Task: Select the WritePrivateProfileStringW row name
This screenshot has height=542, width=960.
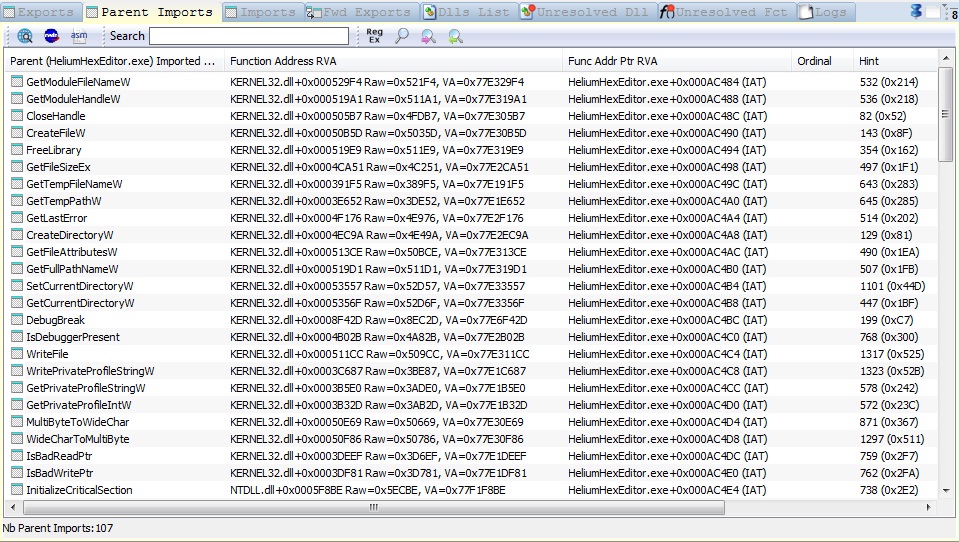Action: 90,371
